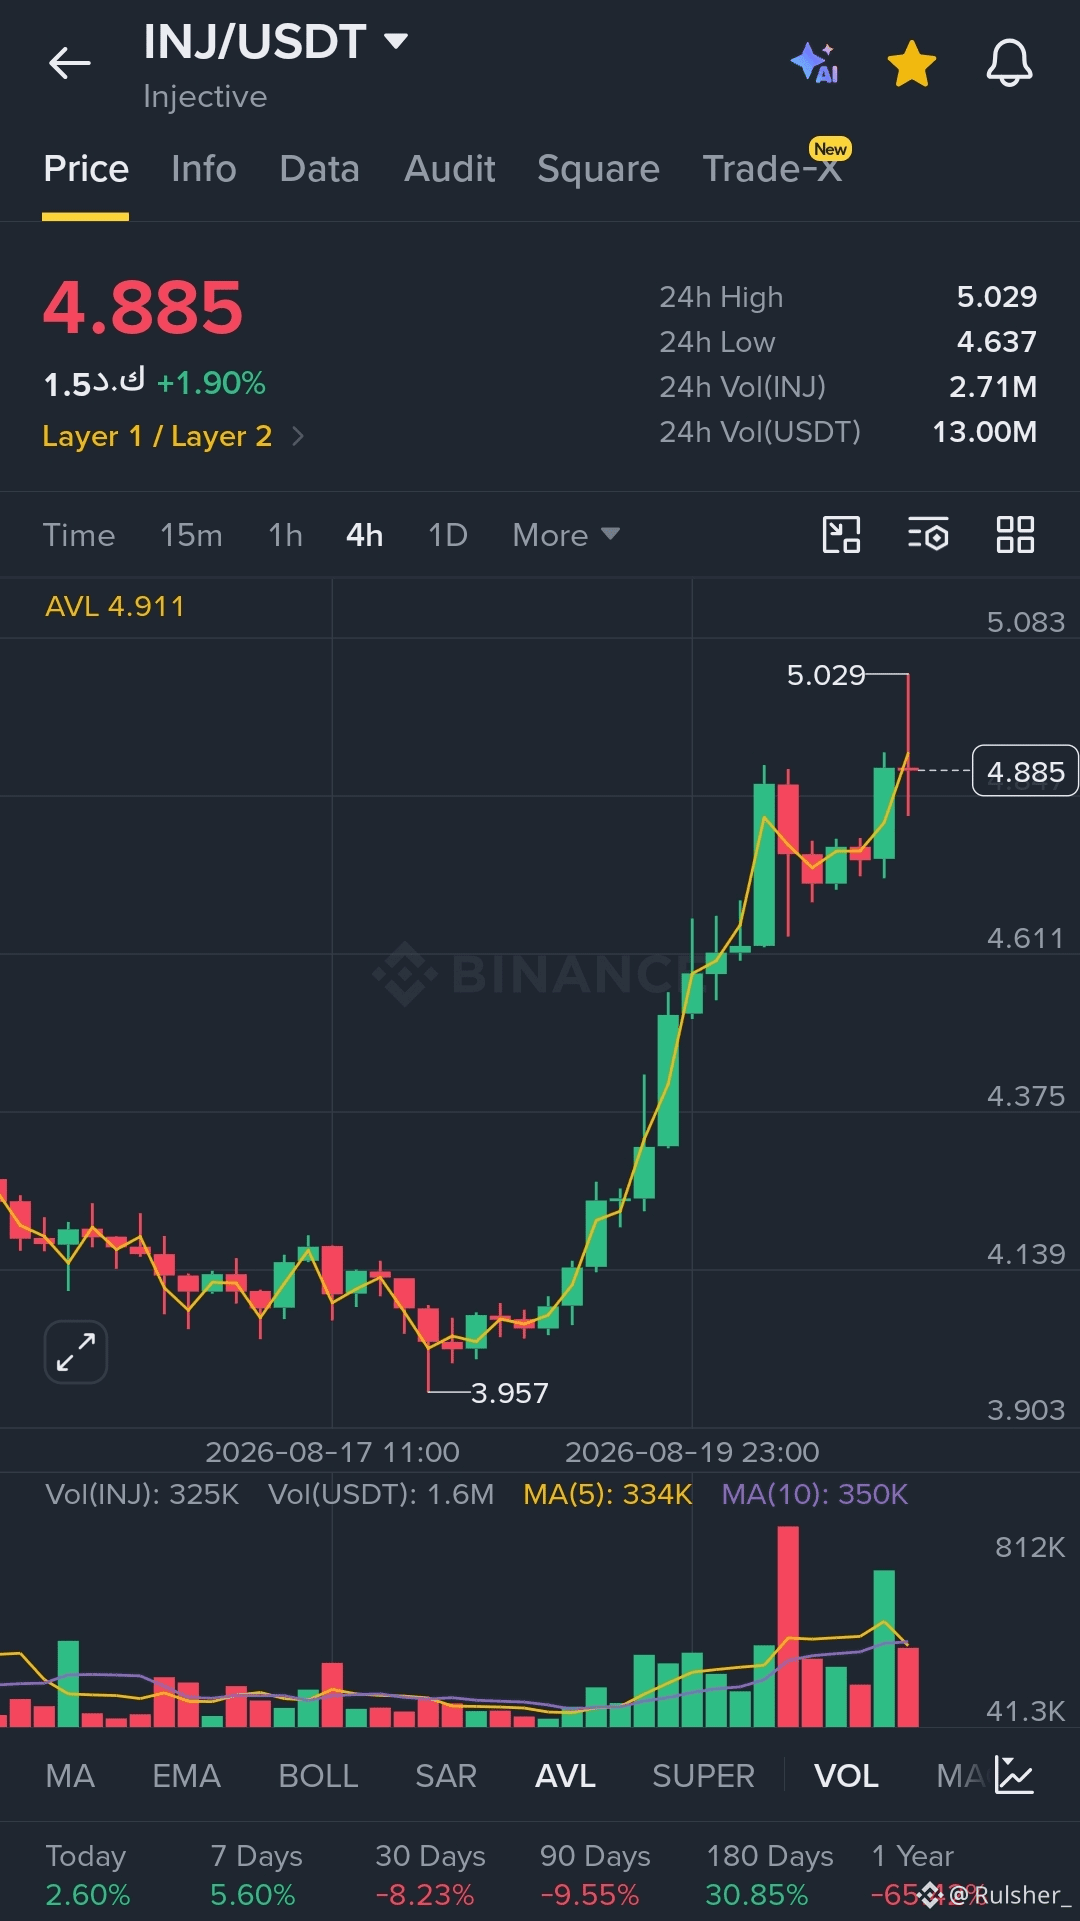1080x1921 pixels.
Task: Tap the 2026-08-19 23:00 date label
Action: point(692,1452)
